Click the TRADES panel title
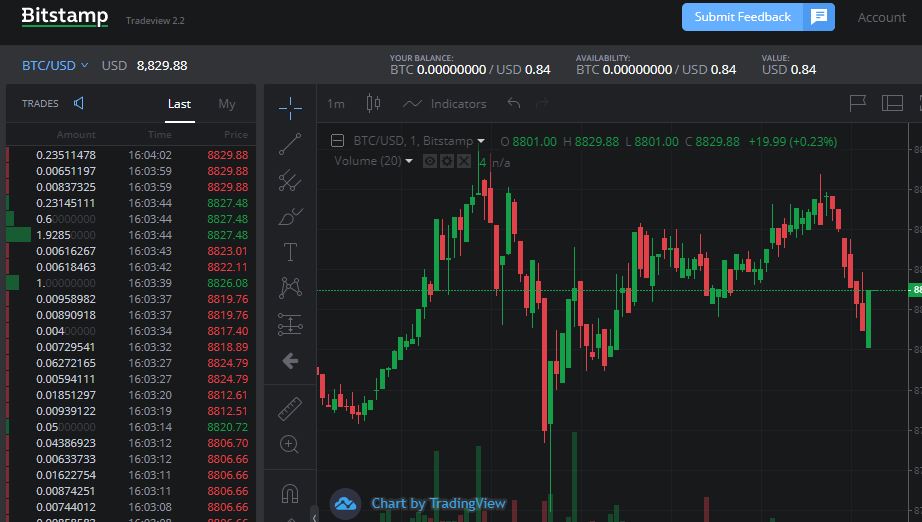The image size is (922, 522). pyautogui.click(x=40, y=103)
